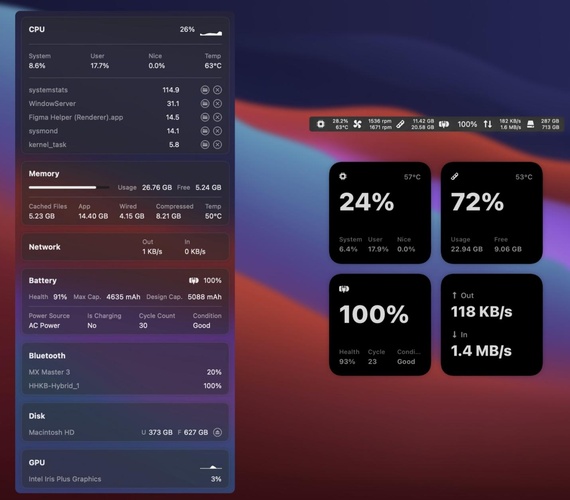Select the Disk section heading
Image resolution: width=570 pixels, height=500 pixels.
click(37, 416)
